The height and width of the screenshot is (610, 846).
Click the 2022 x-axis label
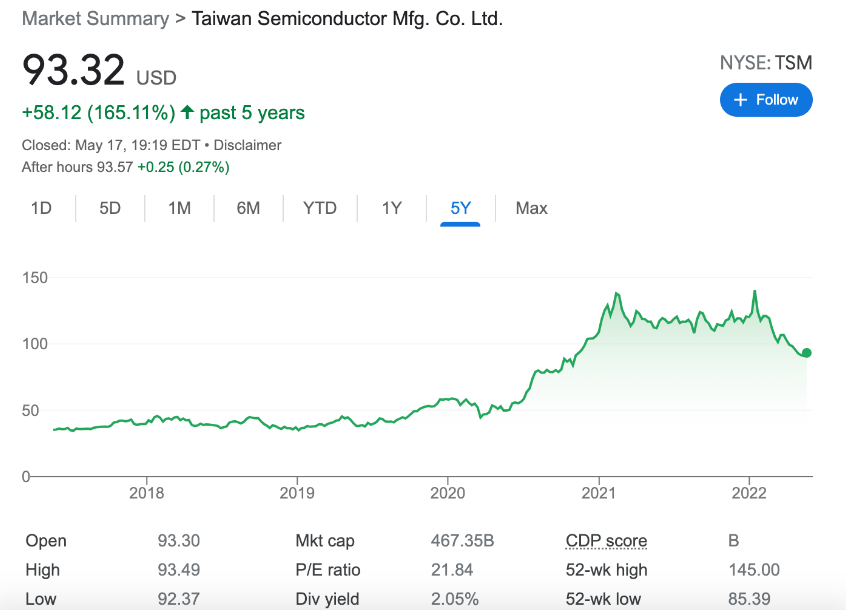[x=749, y=493]
